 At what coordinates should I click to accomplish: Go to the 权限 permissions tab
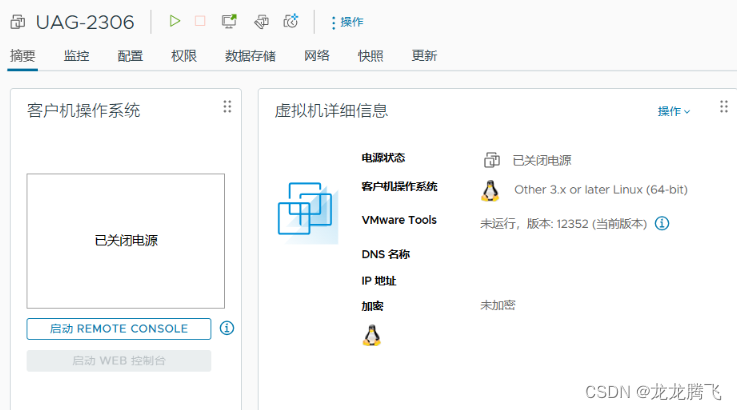coord(184,56)
